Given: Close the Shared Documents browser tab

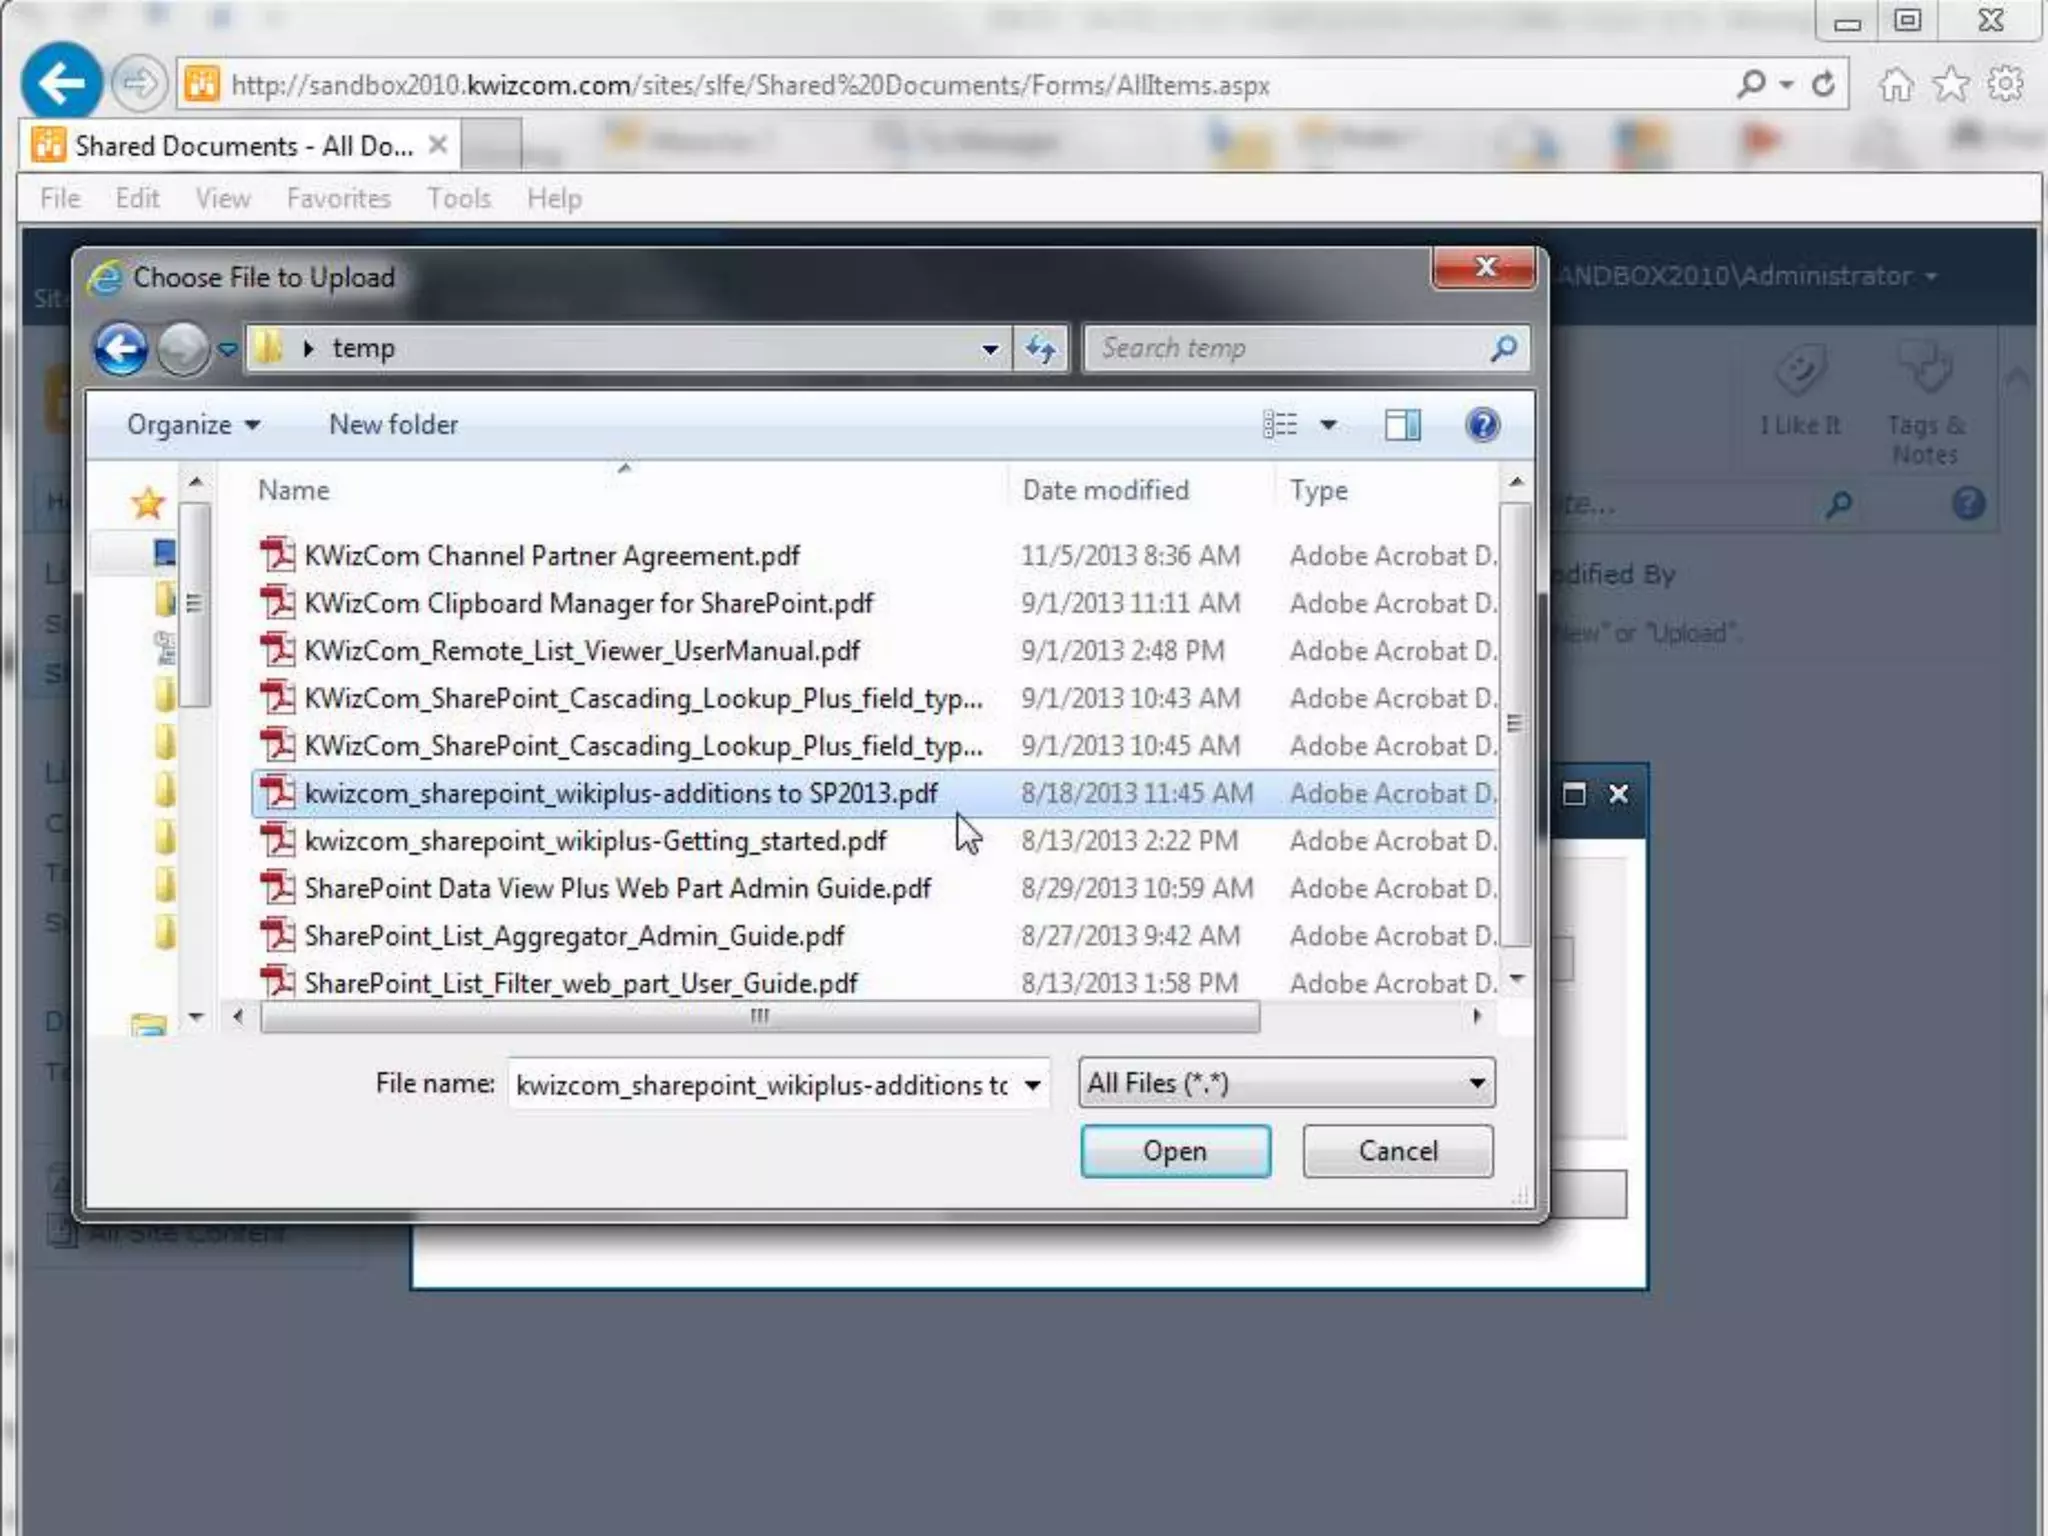Looking at the screenshot, I should click(437, 145).
